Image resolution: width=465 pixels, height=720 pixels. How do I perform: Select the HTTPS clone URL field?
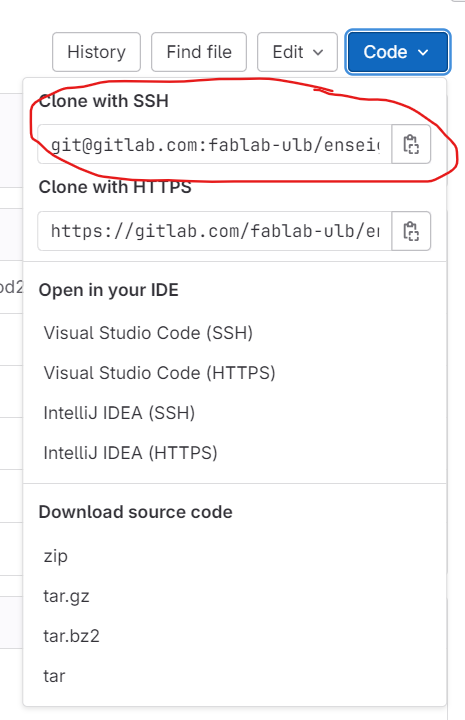[x=215, y=231]
